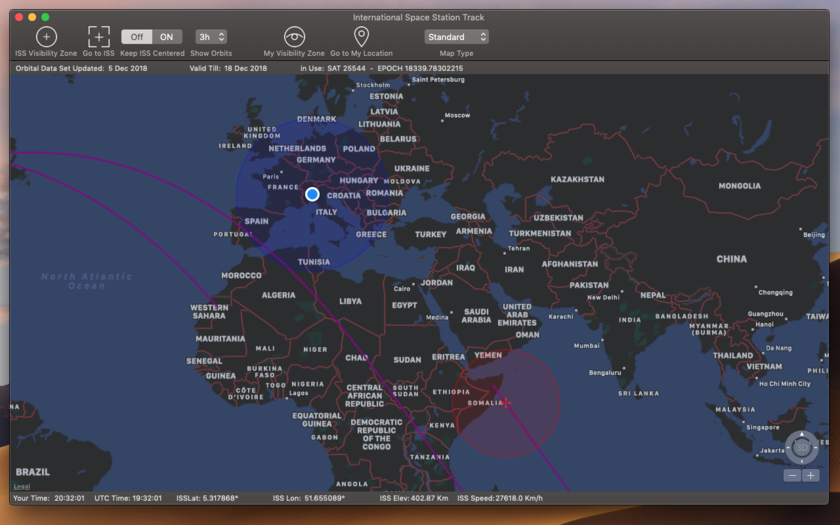Click the CHINA label on the map

coord(731,259)
